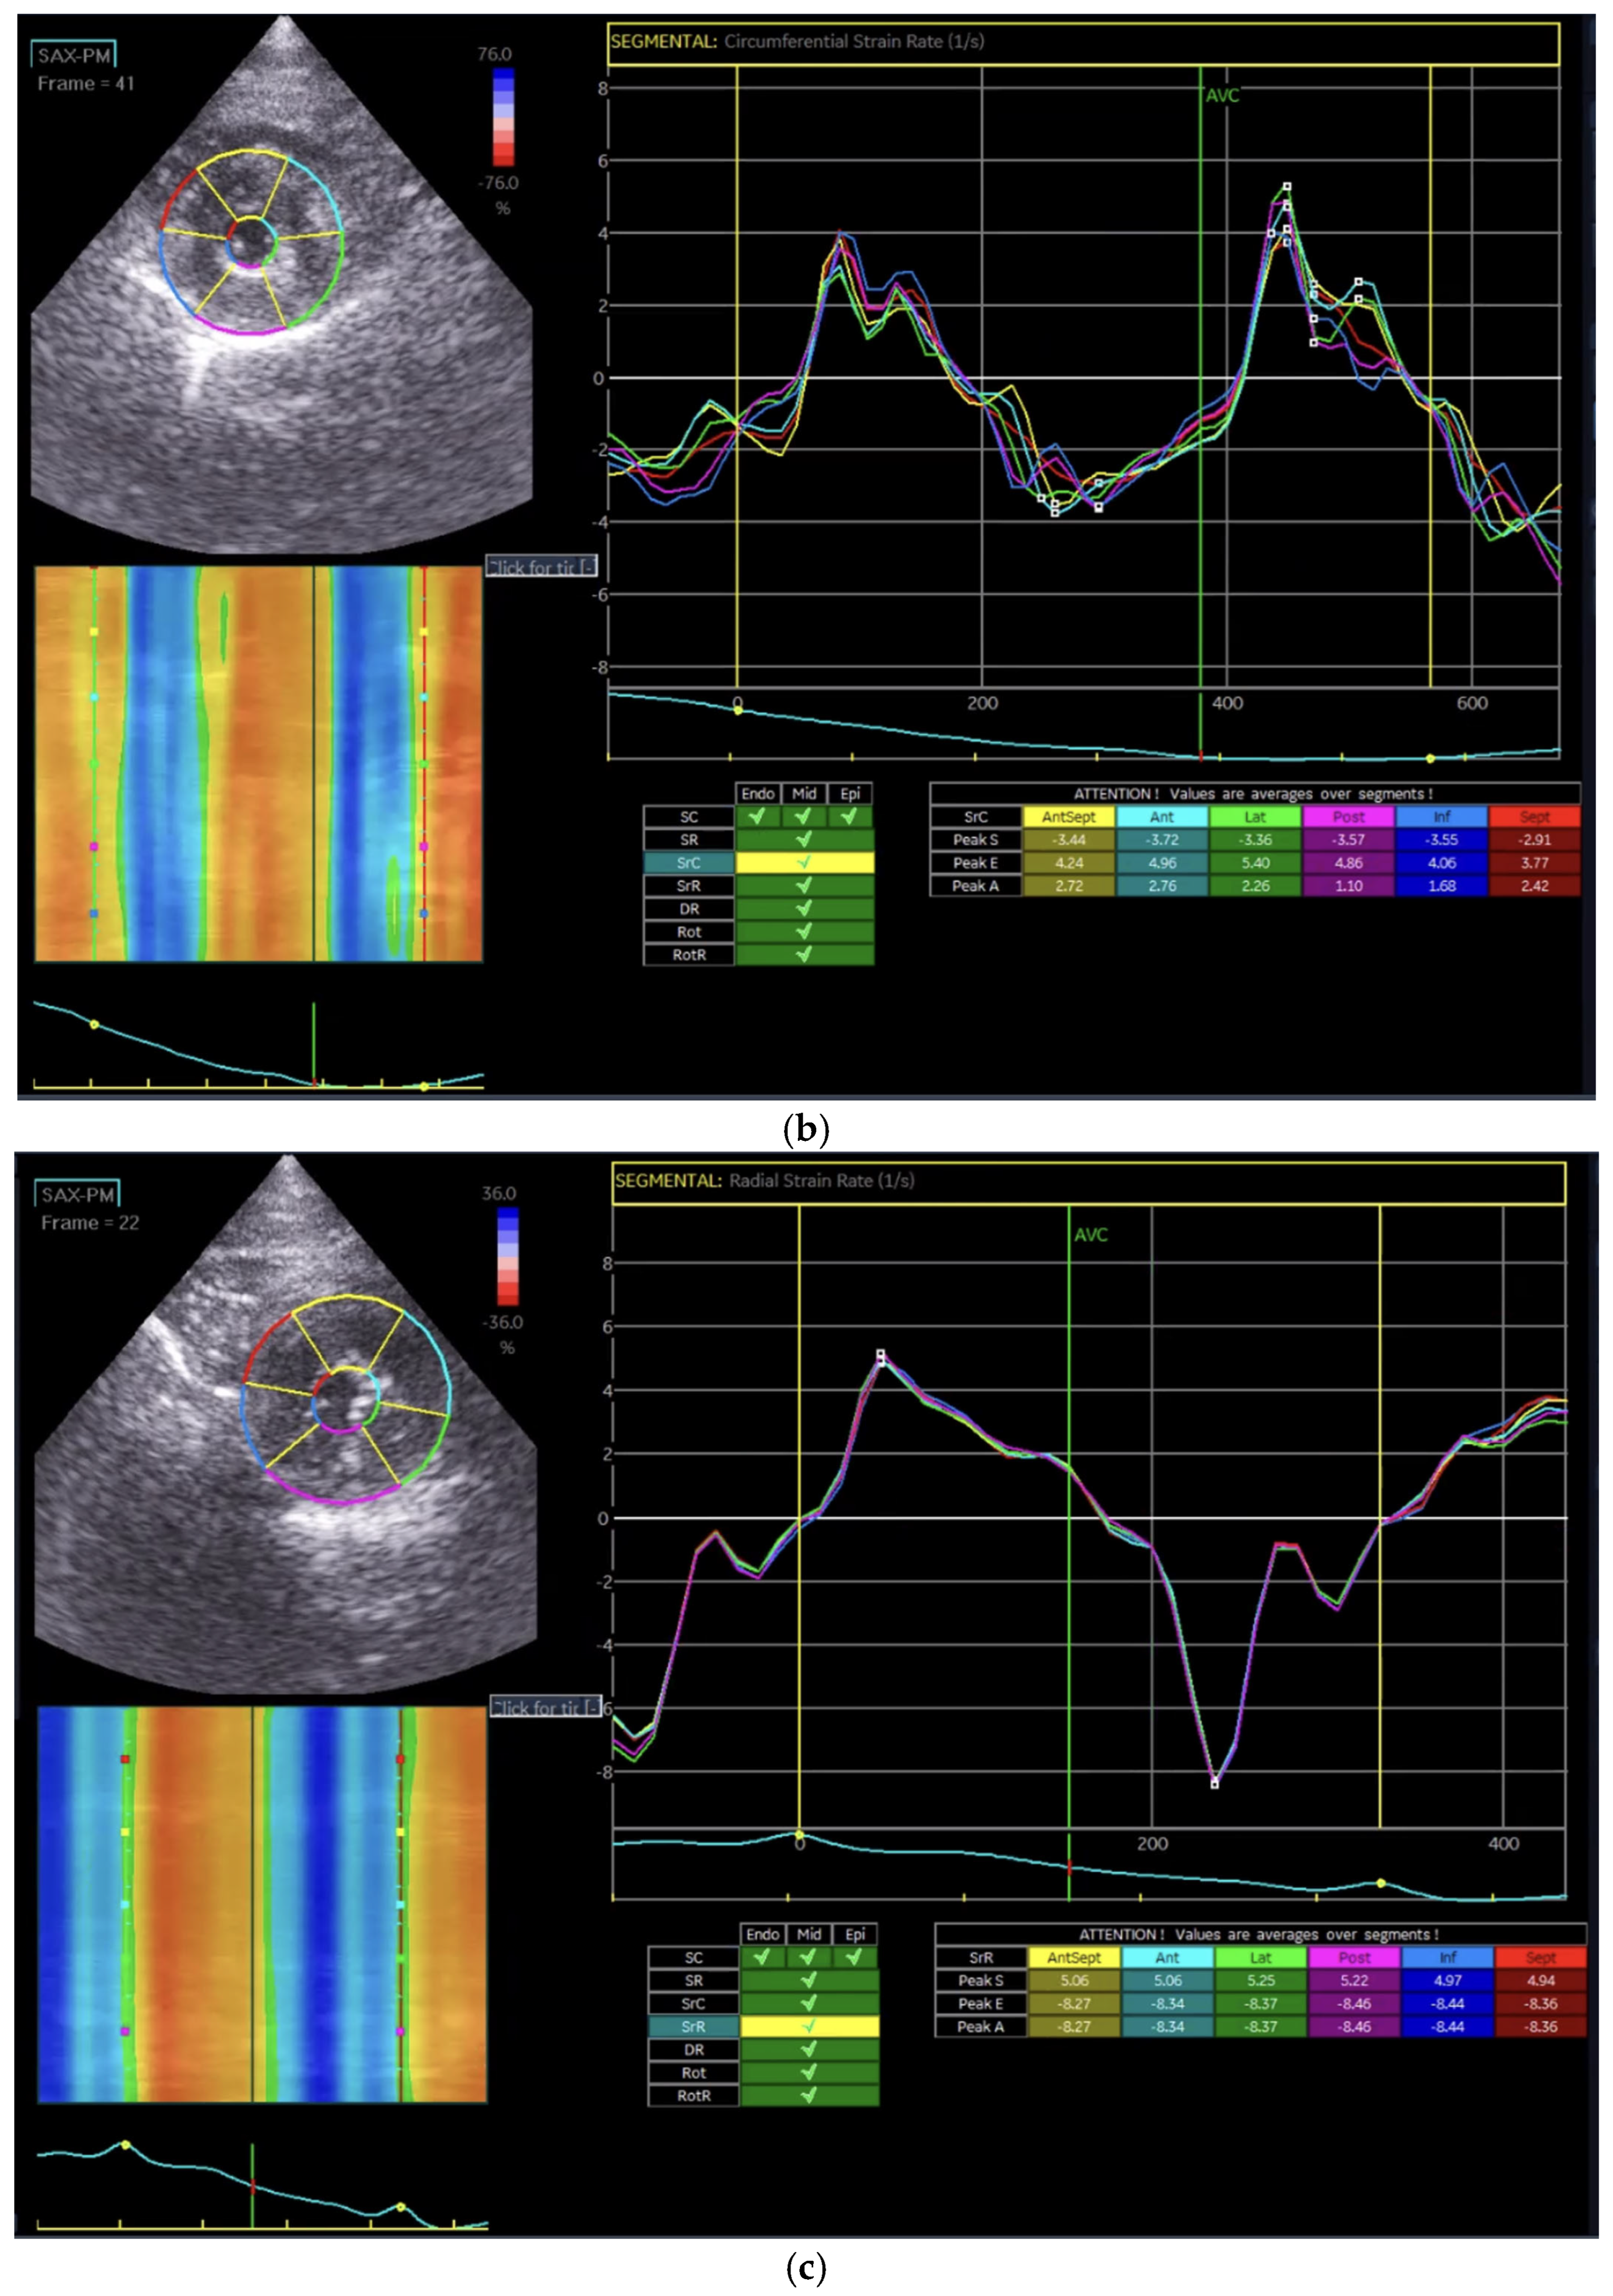Click the Peak A value 1.10 for Post
The width and height of the screenshot is (1613, 2296).
(1348, 885)
